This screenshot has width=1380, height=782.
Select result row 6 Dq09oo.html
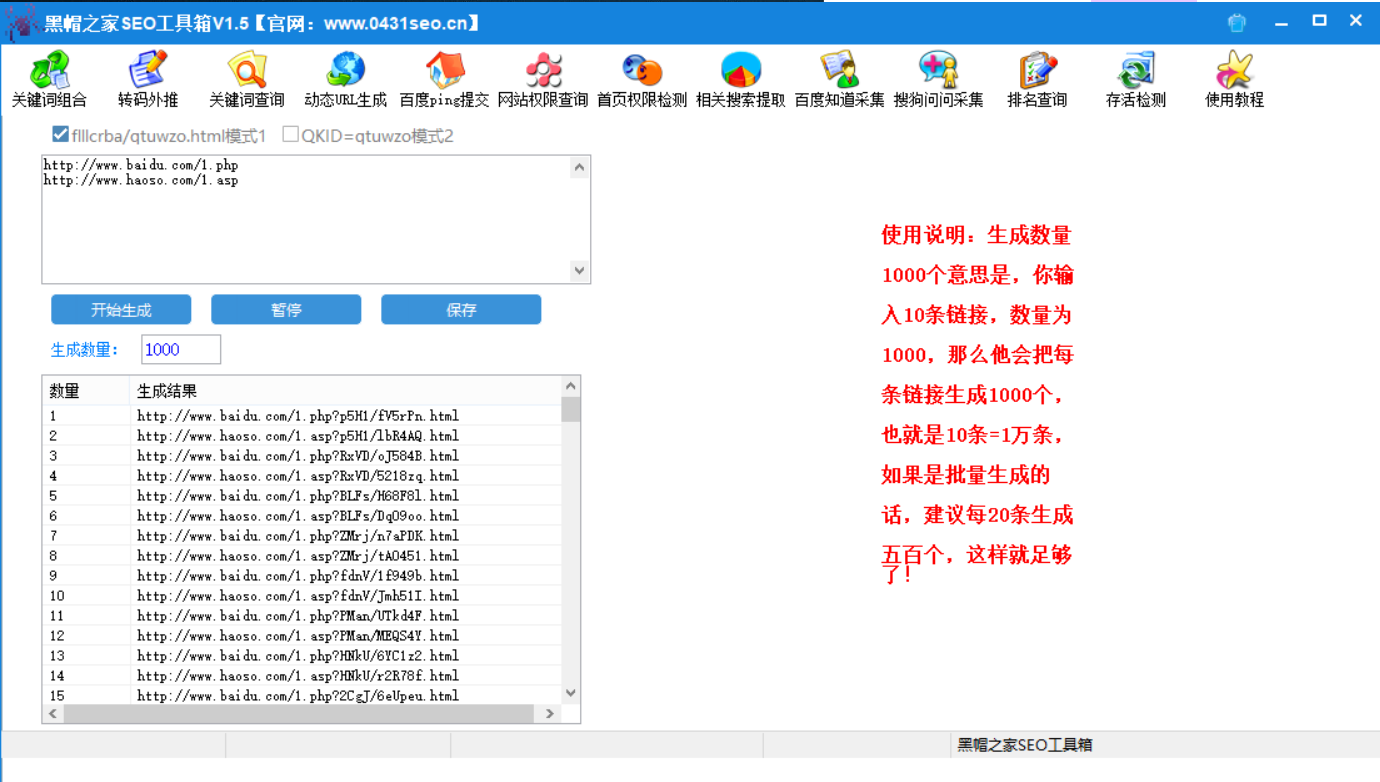pyautogui.click(x=302, y=516)
